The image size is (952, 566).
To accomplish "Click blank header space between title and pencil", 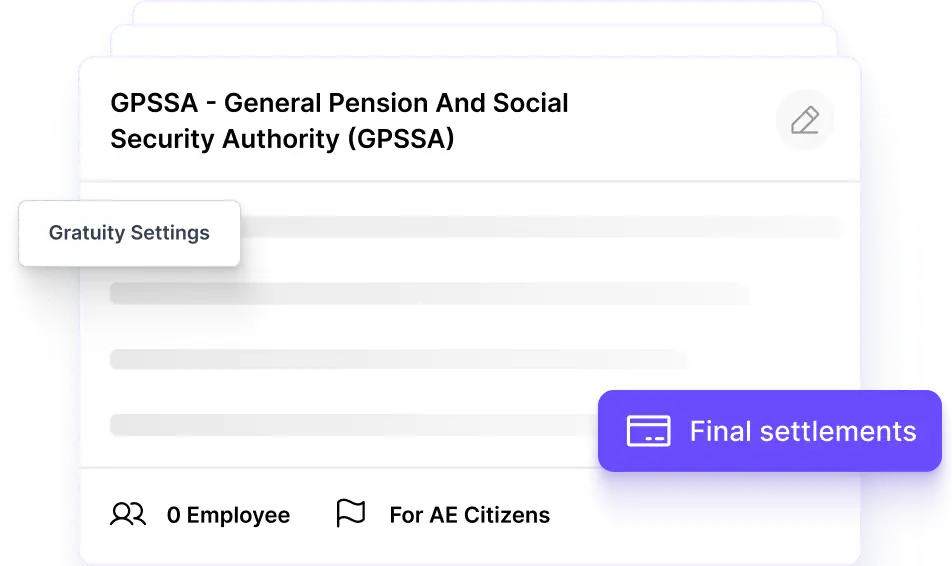I will tap(672, 120).
